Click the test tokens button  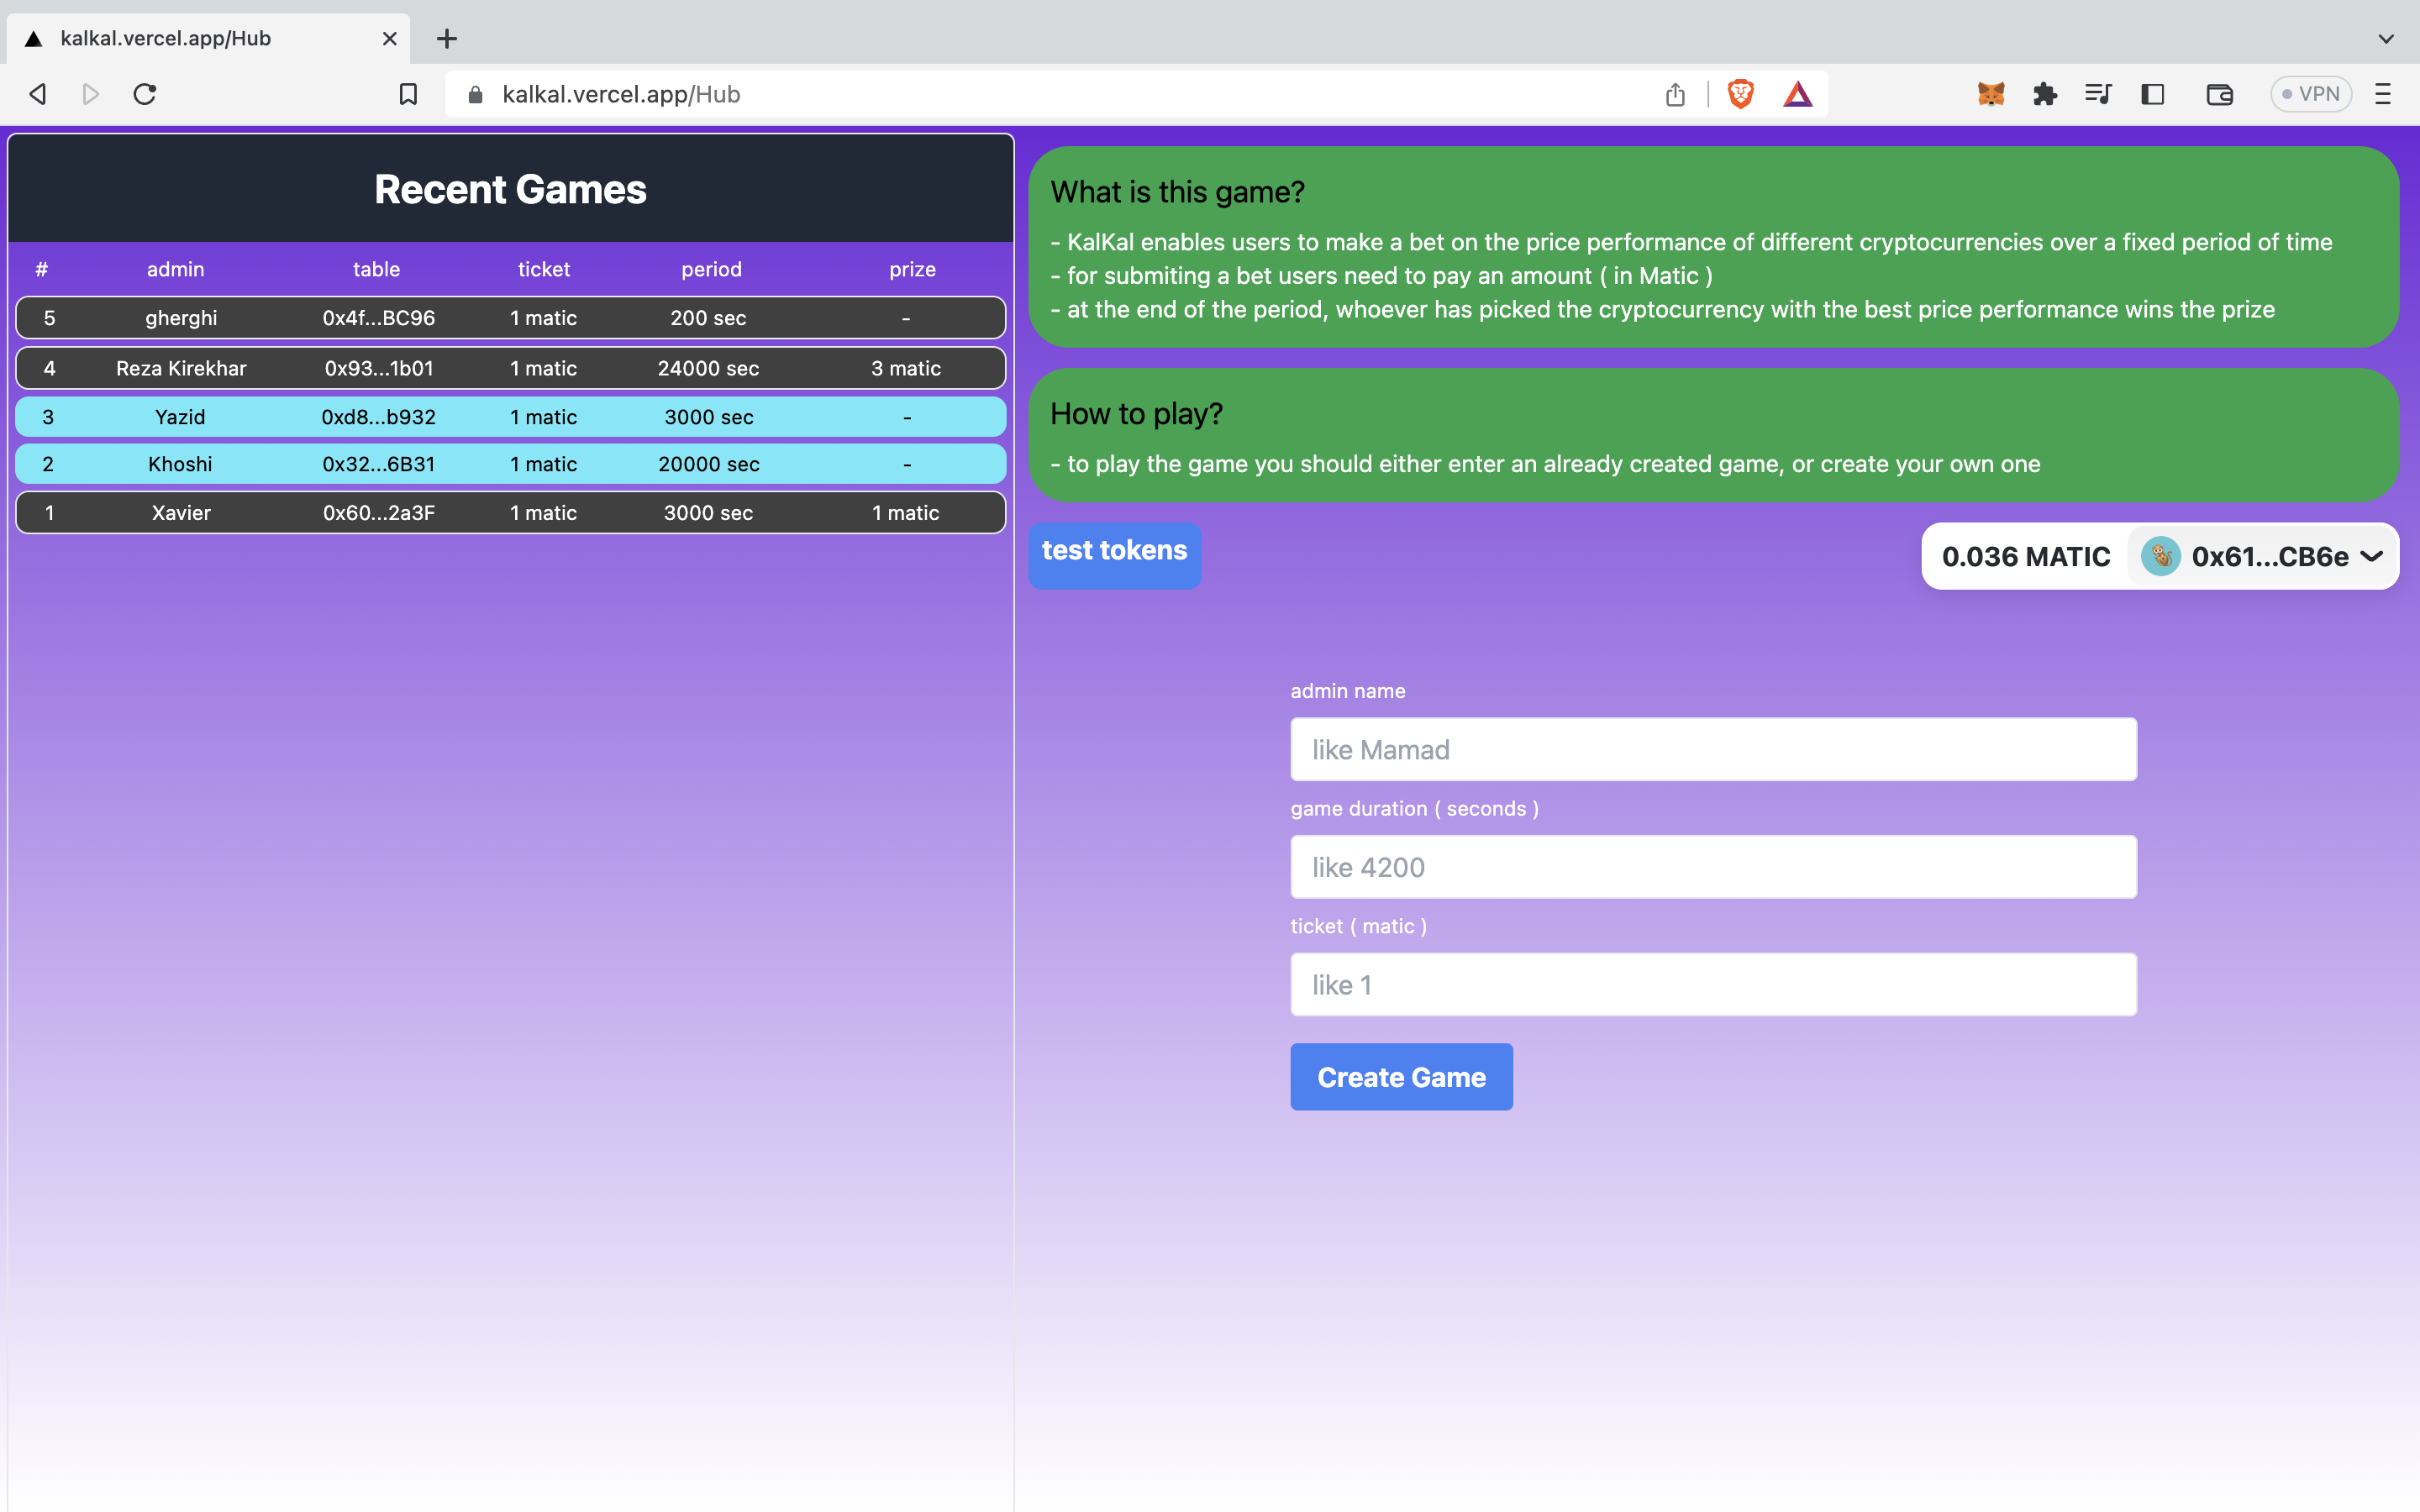coord(1114,552)
